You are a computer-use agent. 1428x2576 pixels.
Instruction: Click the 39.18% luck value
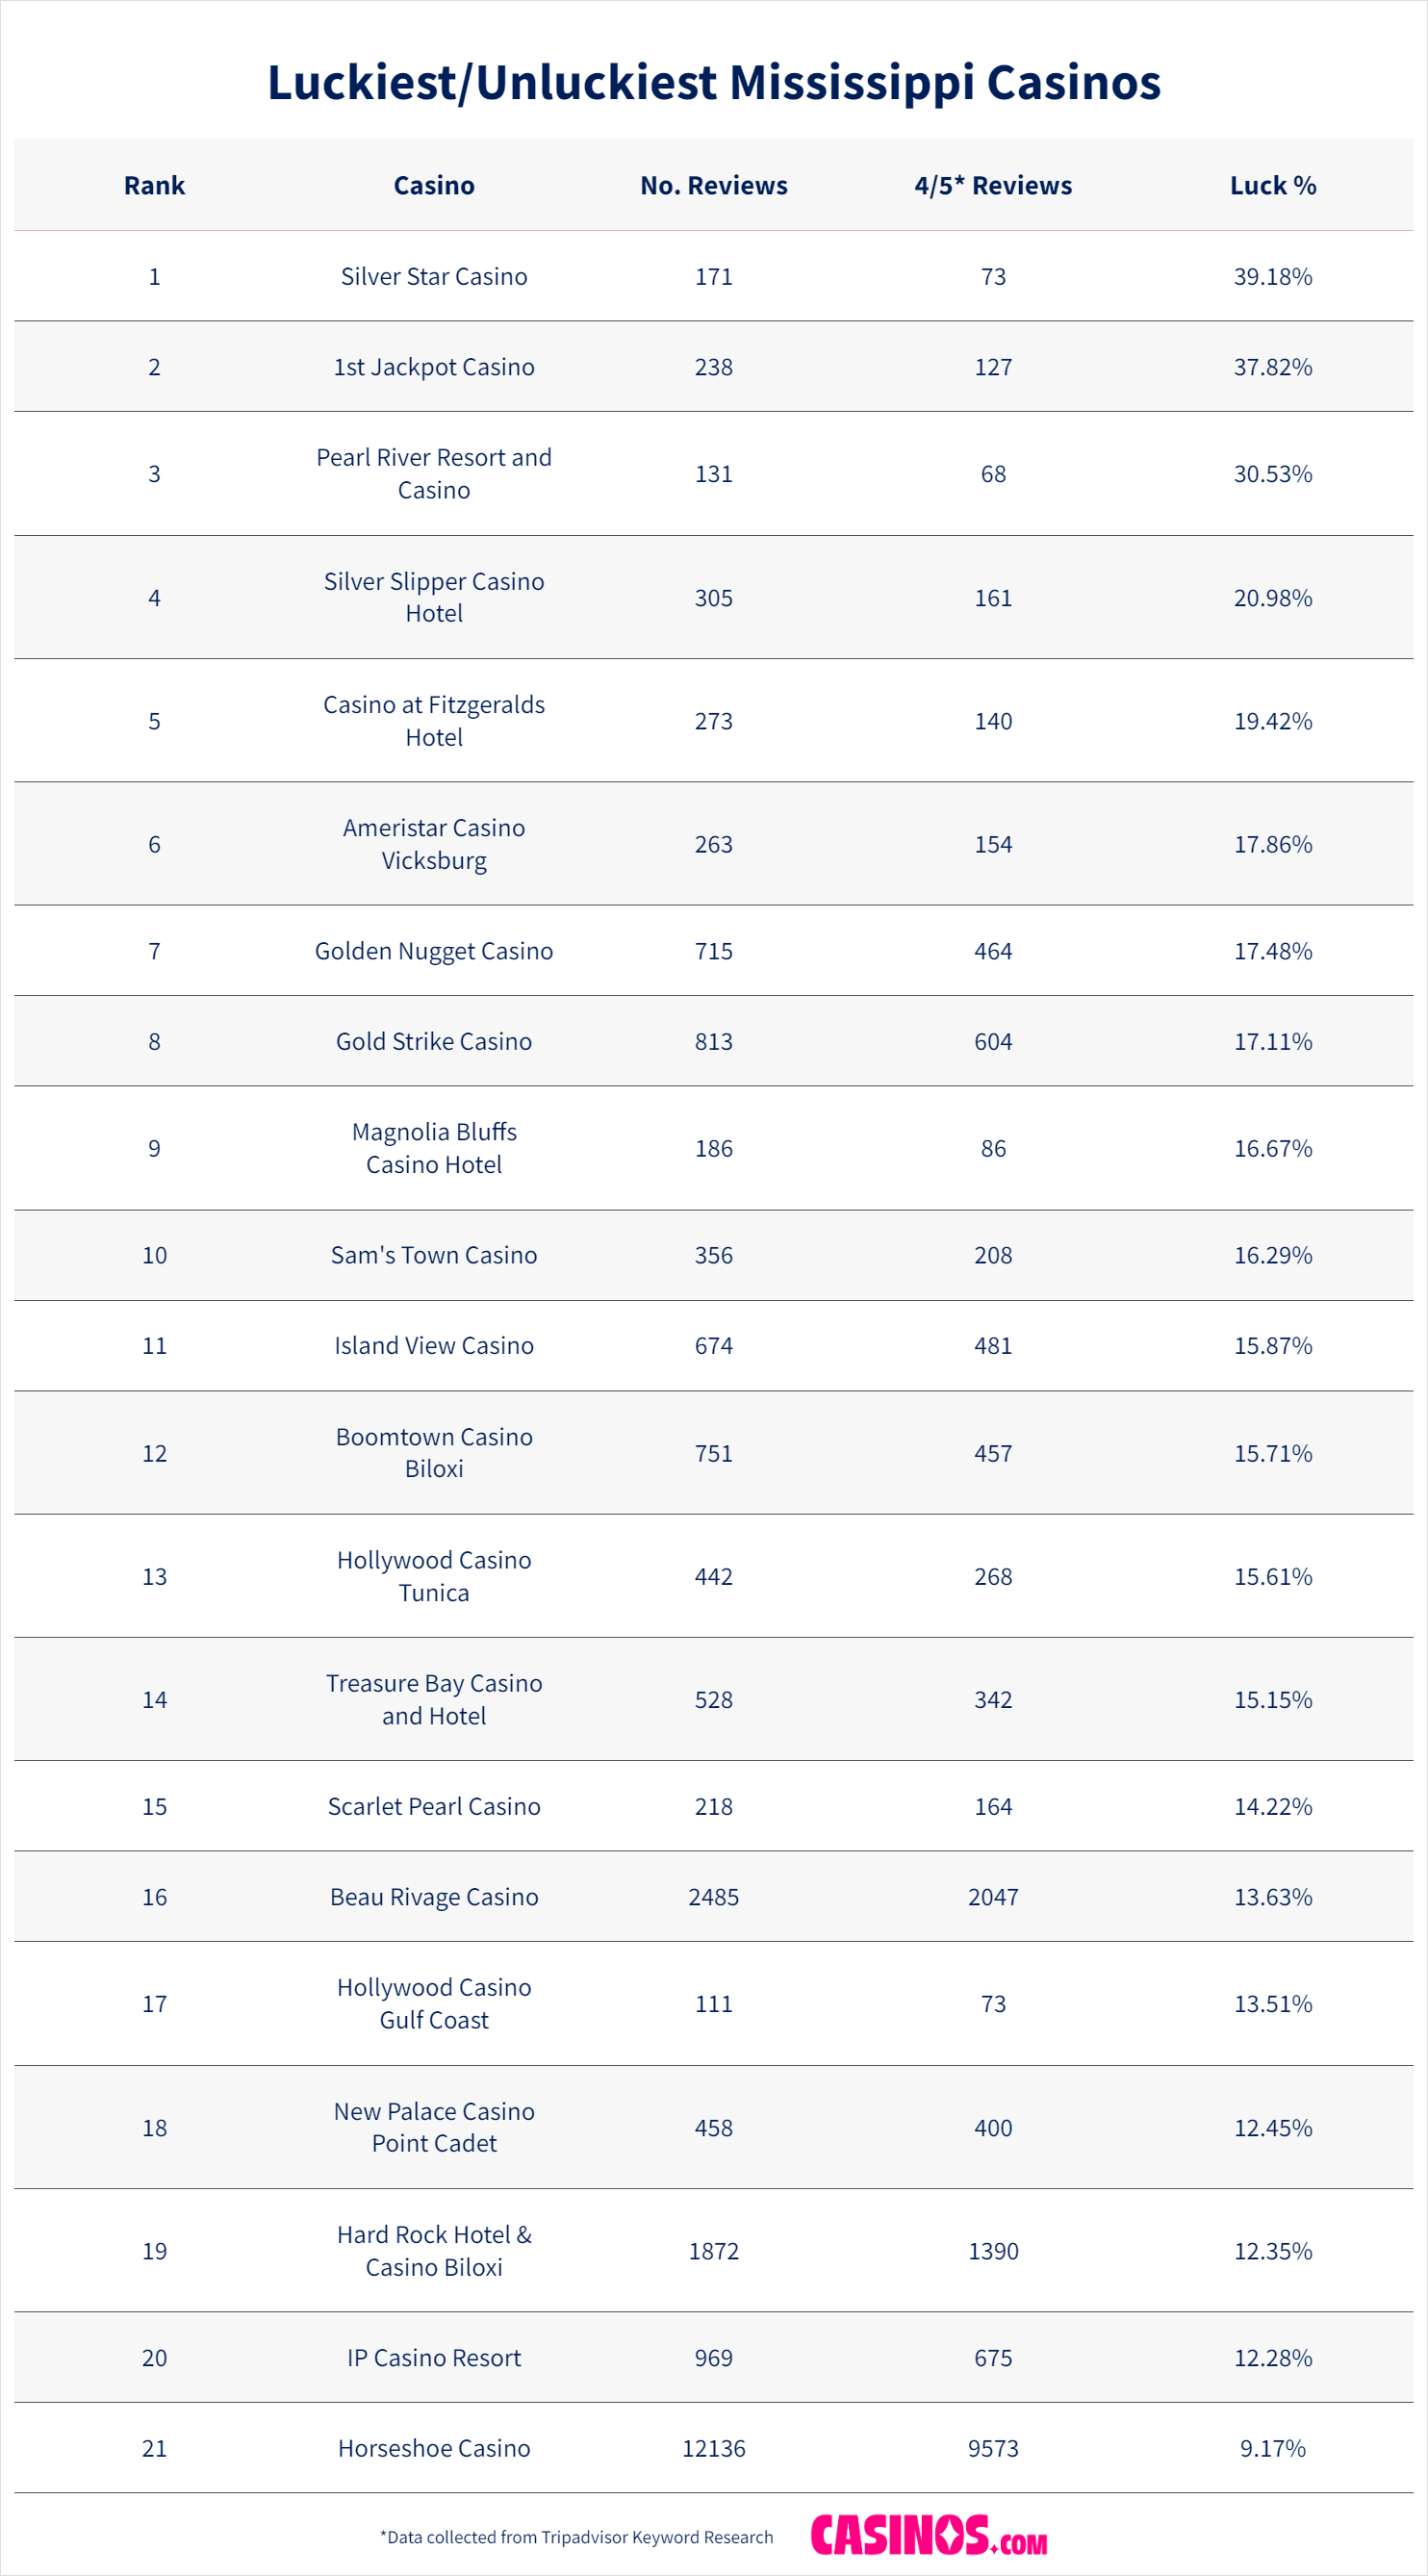tap(1272, 276)
